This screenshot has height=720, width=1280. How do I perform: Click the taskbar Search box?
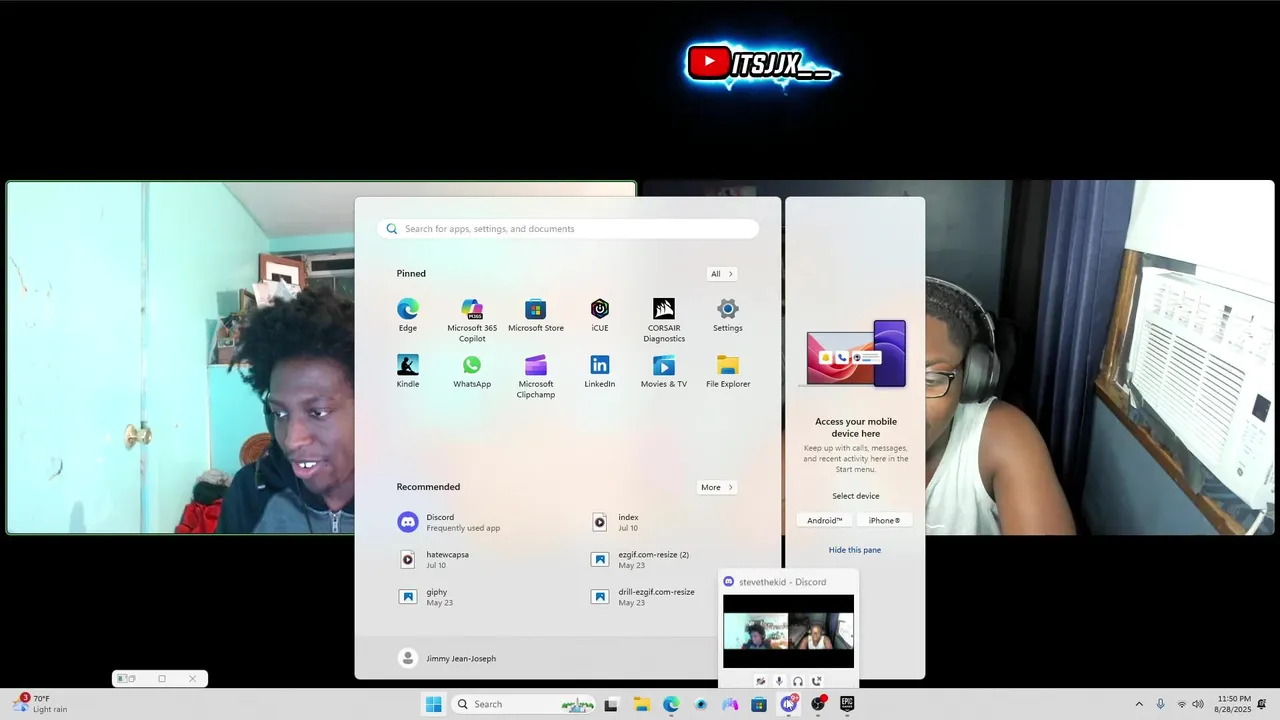point(524,704)
